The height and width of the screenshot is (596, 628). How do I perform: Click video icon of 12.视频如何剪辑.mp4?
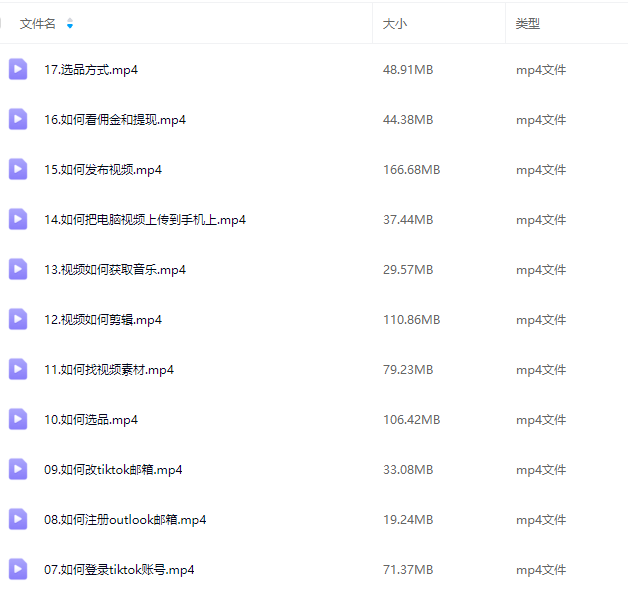[18, 319]
